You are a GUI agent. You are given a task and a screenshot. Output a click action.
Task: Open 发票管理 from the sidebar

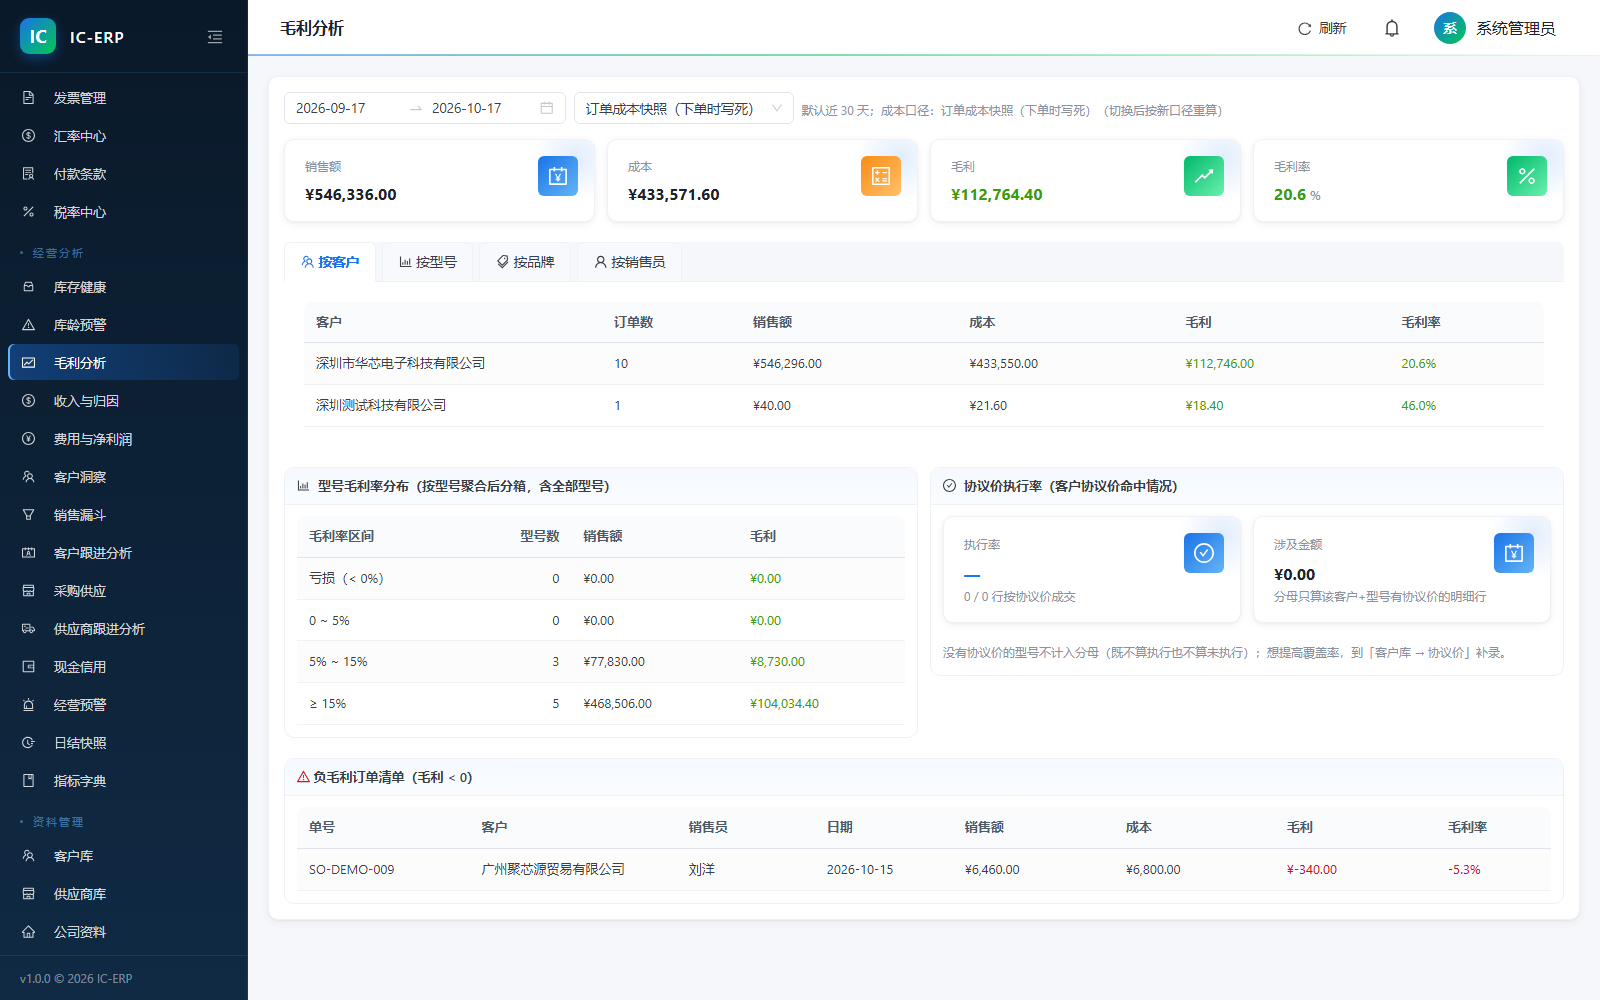tap(123, 98)
